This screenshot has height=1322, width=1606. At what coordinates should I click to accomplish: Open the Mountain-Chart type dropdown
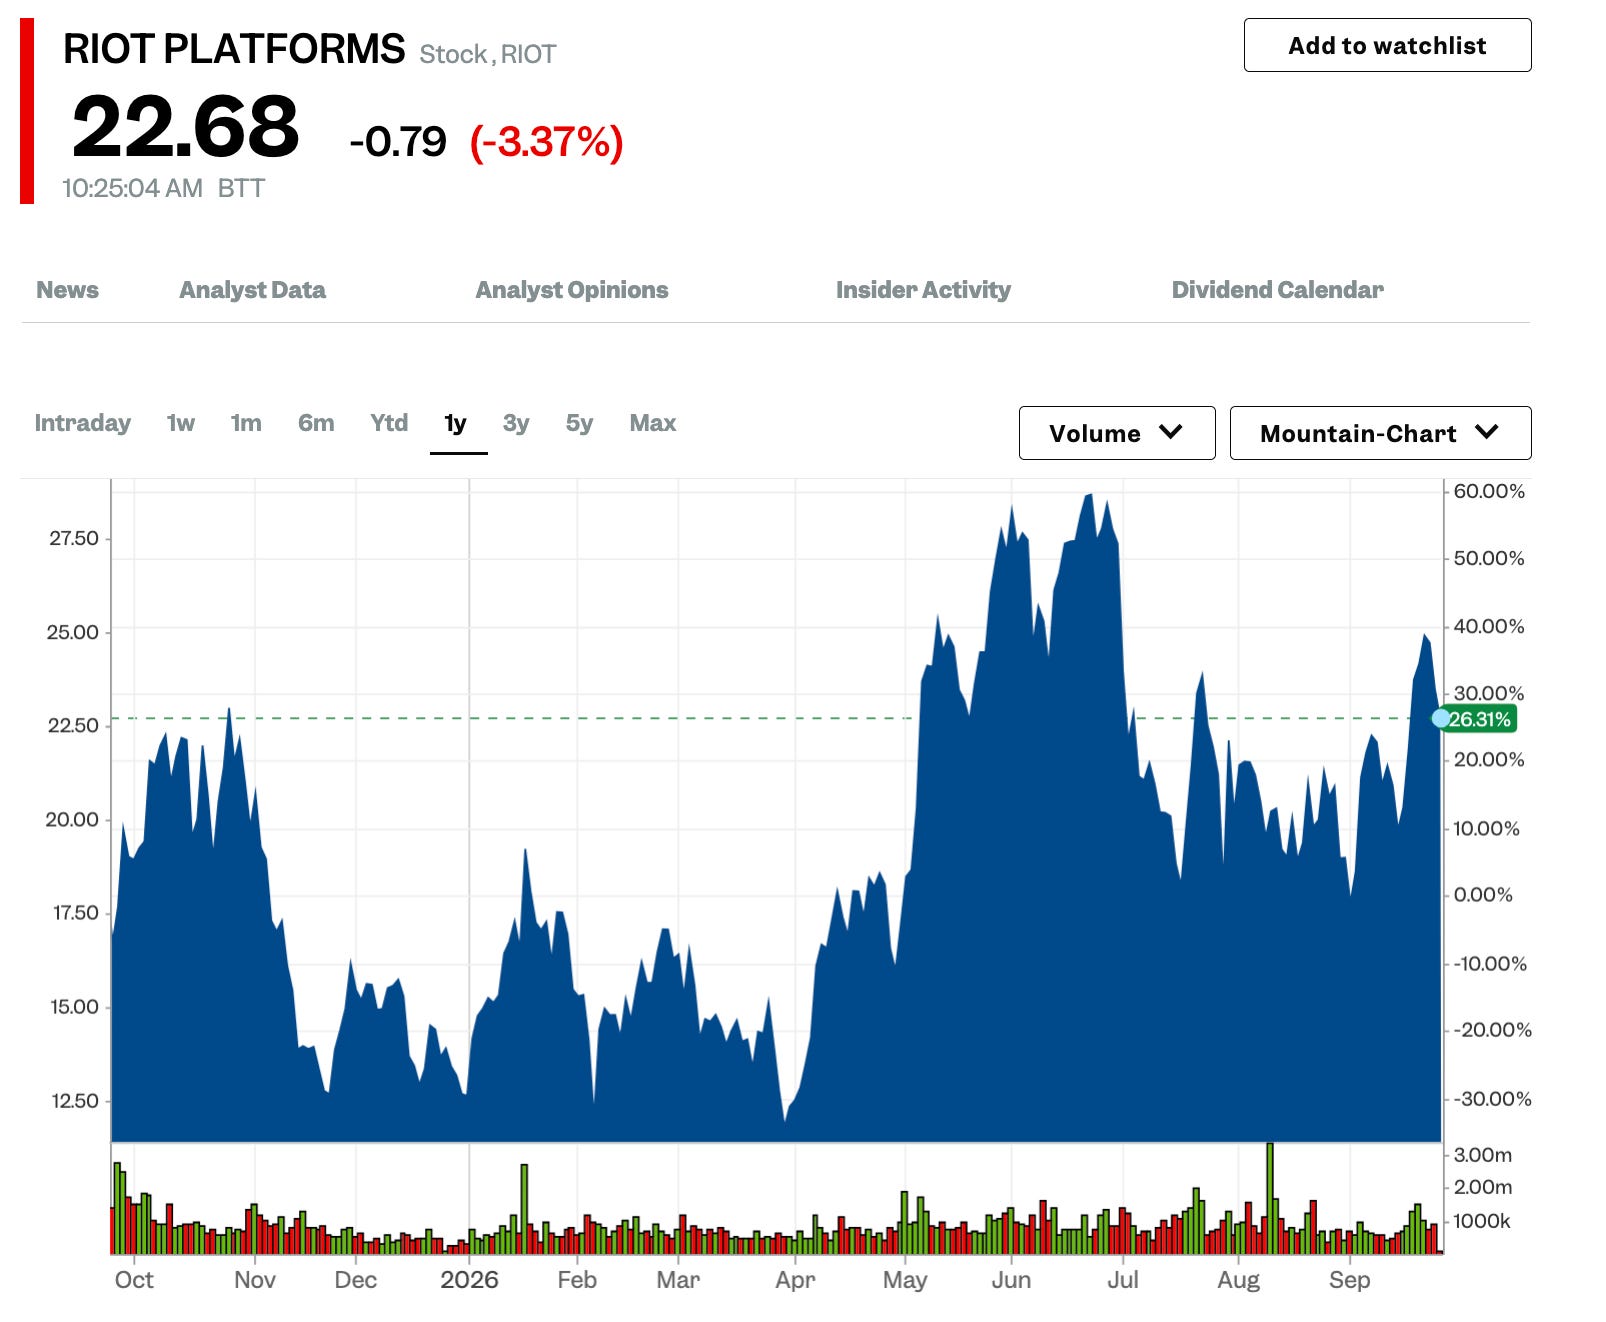click(1380, 433)
